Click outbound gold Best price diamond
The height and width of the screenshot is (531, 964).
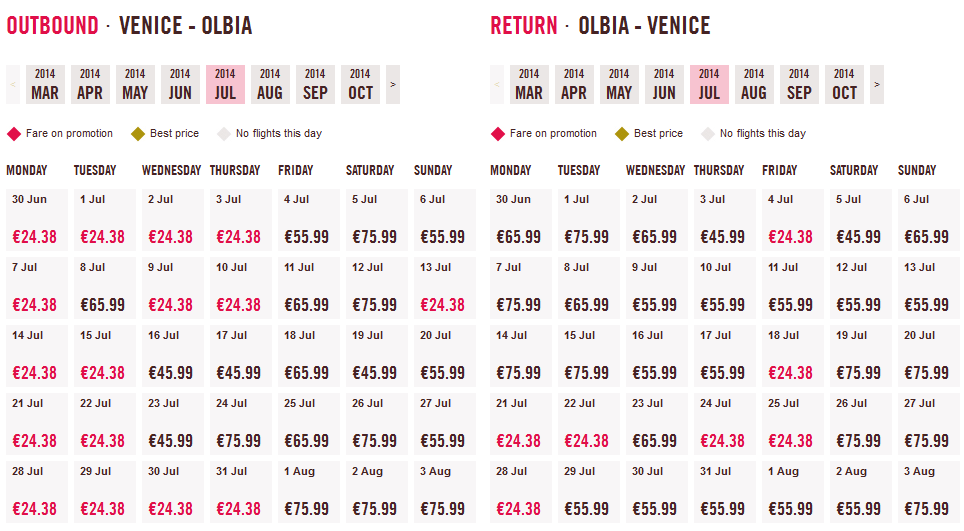[138, 134]
